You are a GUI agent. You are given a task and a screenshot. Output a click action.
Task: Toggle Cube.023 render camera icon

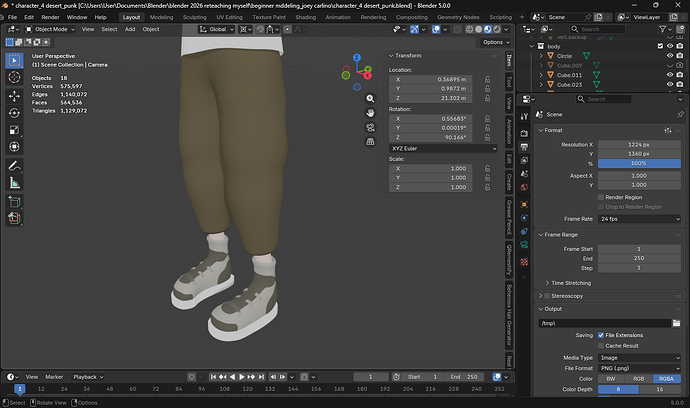[x=680, y=85]
